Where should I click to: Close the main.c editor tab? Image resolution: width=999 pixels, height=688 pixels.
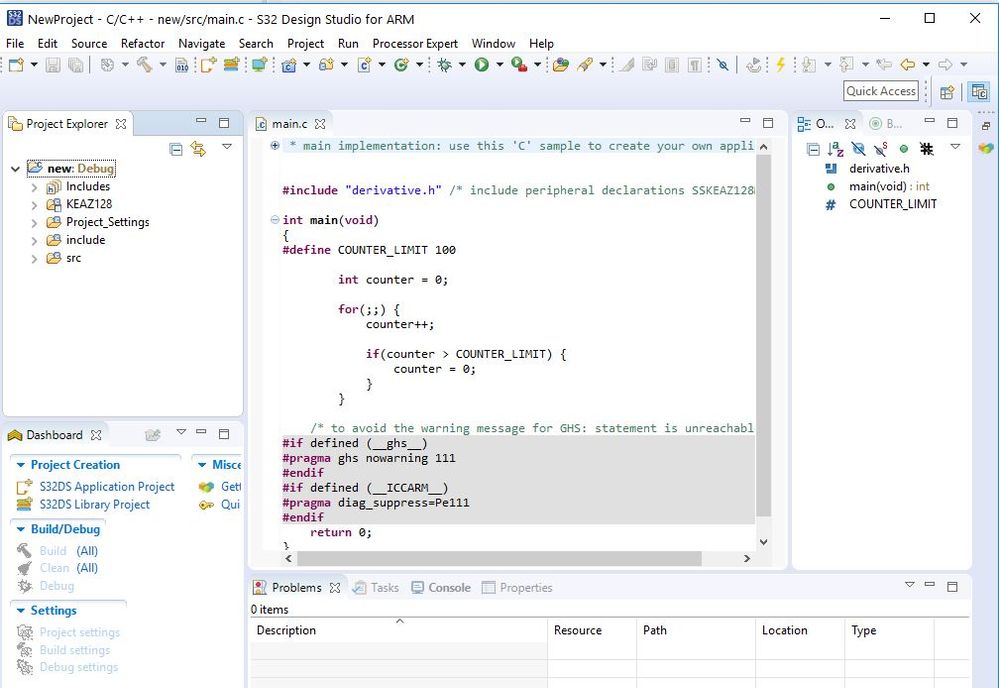(320, 124)
